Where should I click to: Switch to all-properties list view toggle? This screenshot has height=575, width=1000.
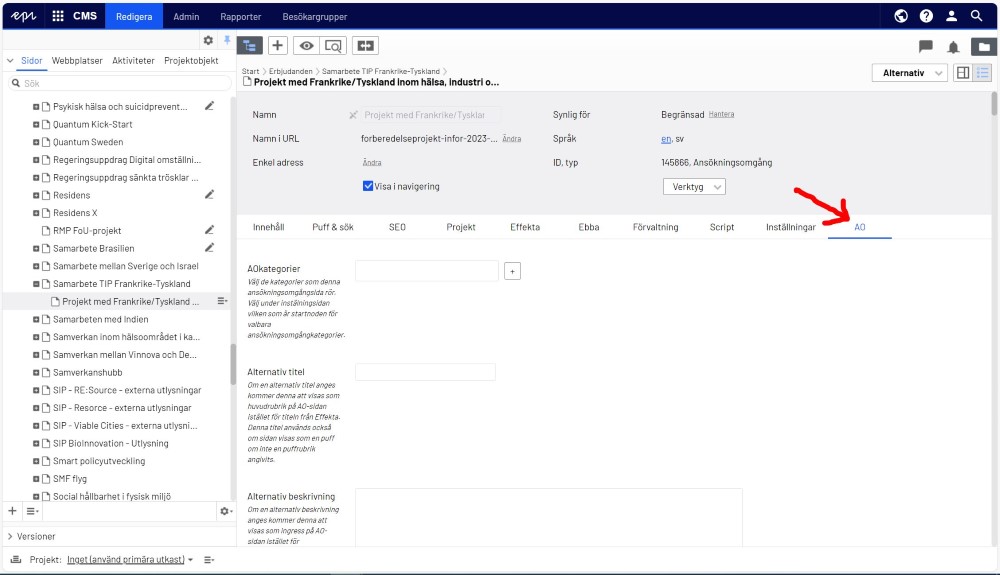pyautogui.click(x=983, y=73)
